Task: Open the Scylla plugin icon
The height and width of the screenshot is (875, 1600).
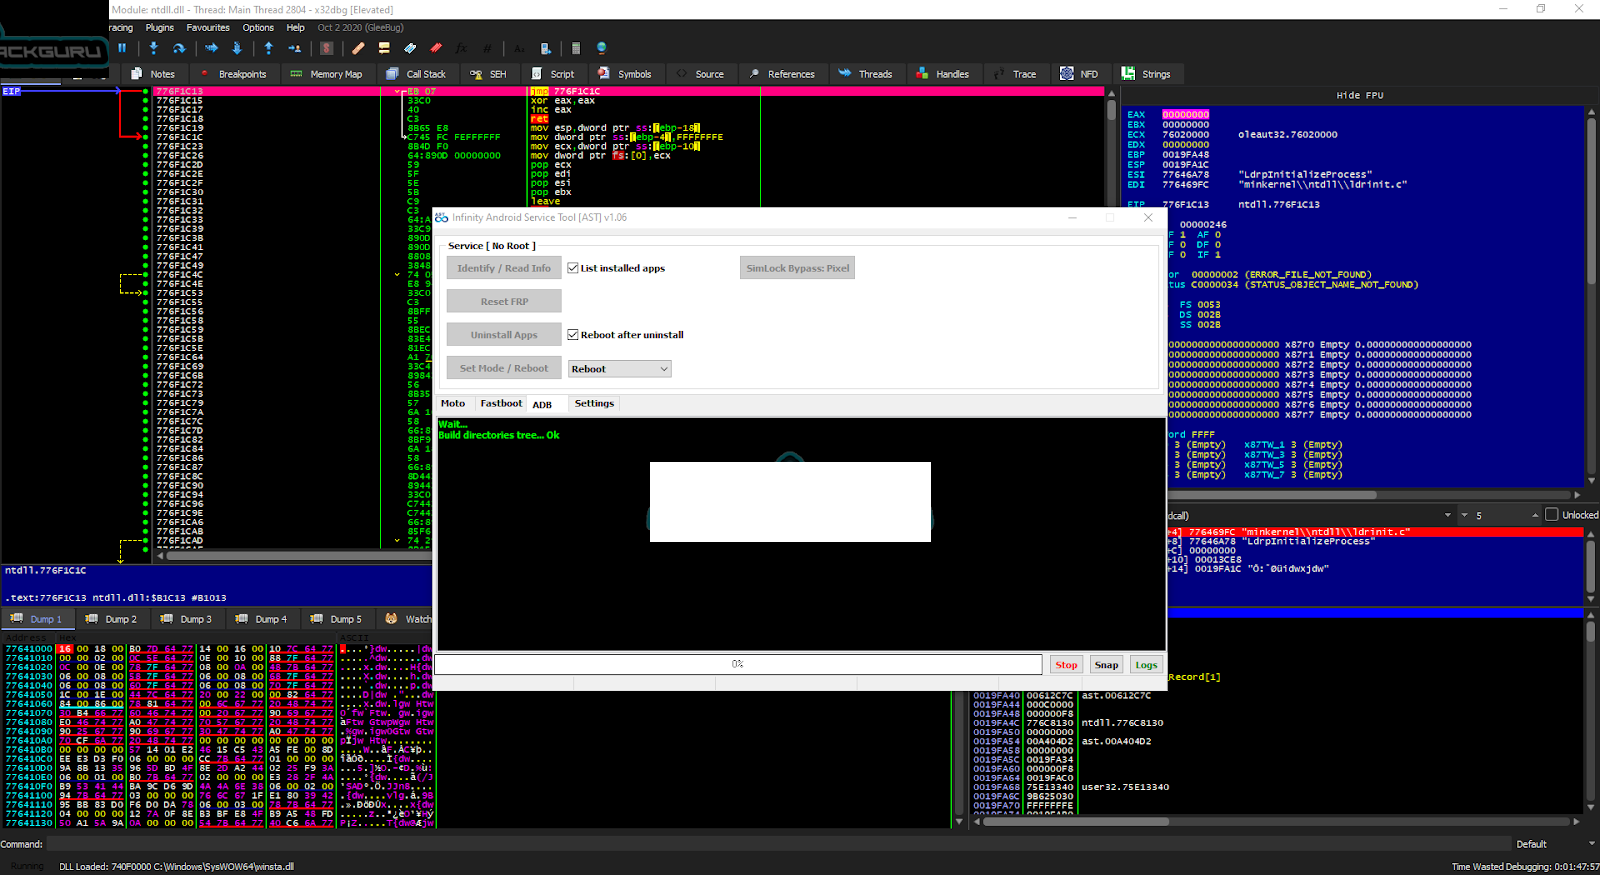Action: tap(326, 48)
